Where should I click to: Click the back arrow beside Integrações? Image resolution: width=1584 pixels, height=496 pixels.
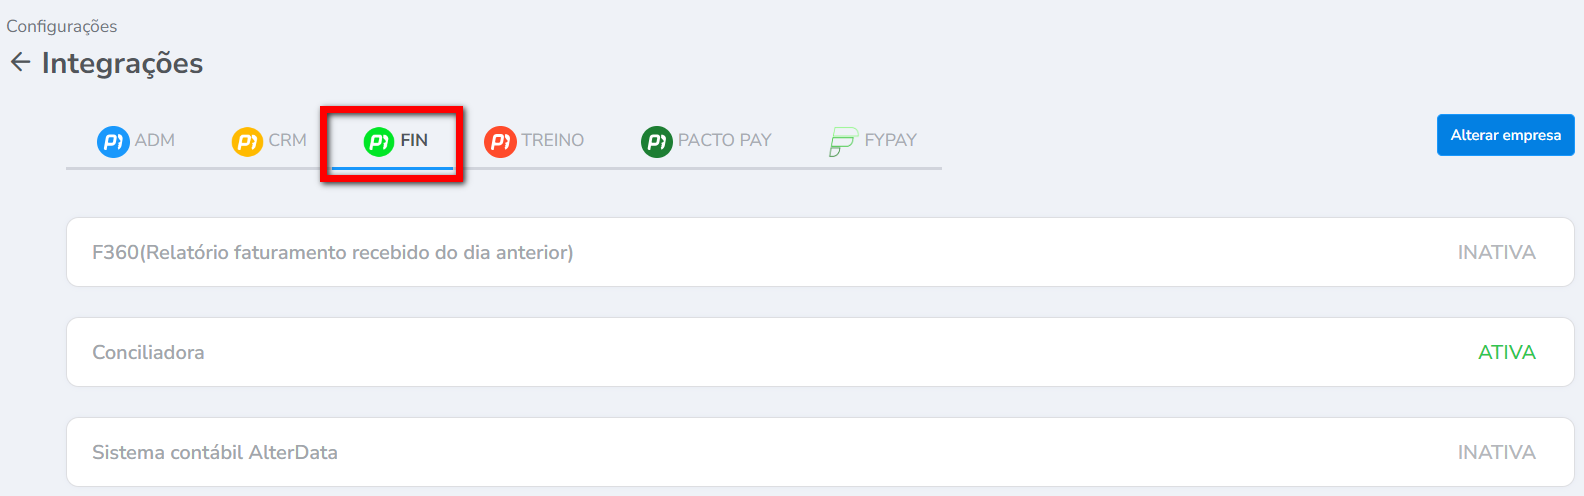20,63
